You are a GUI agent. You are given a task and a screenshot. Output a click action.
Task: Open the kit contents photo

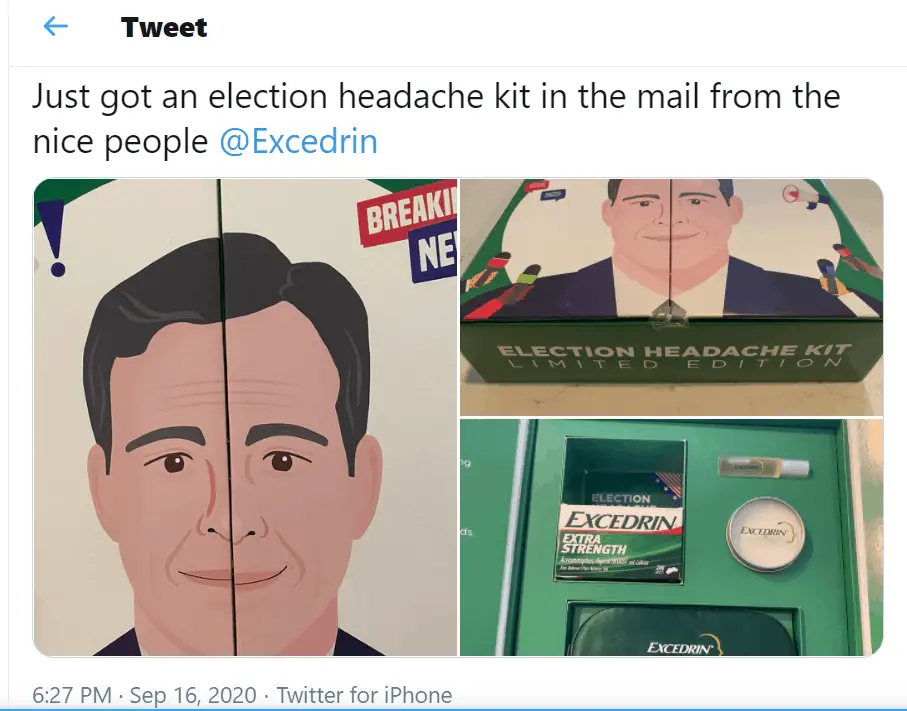(672, 537)
